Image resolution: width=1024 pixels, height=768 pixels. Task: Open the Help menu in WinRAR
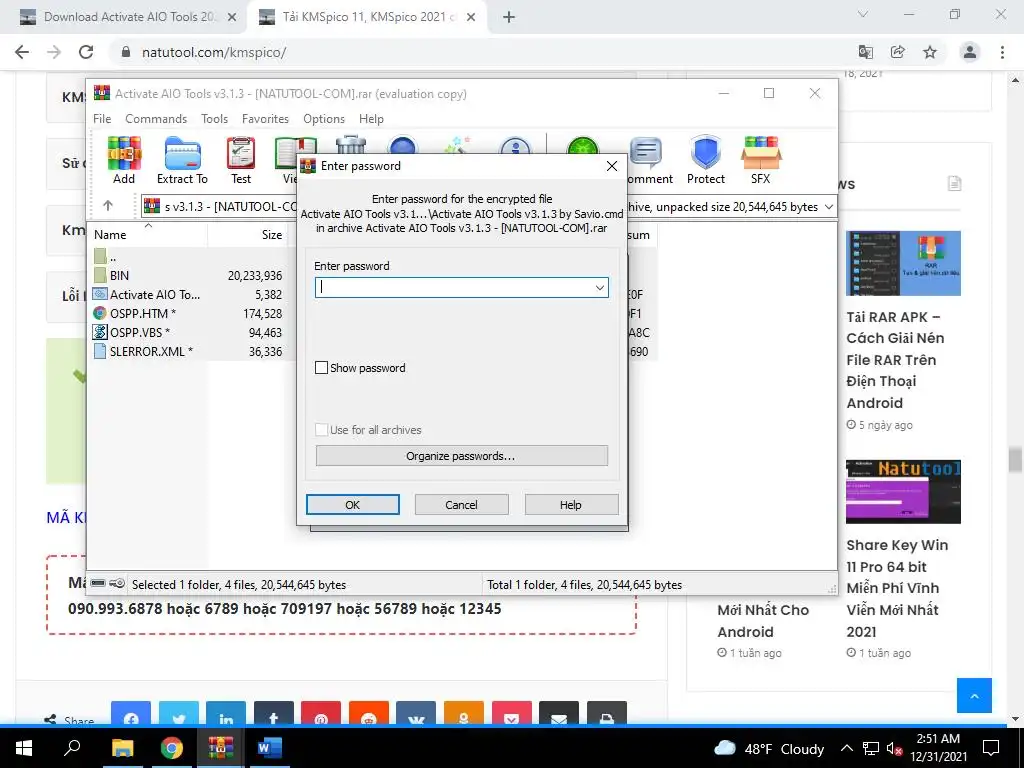click(371, 119)
